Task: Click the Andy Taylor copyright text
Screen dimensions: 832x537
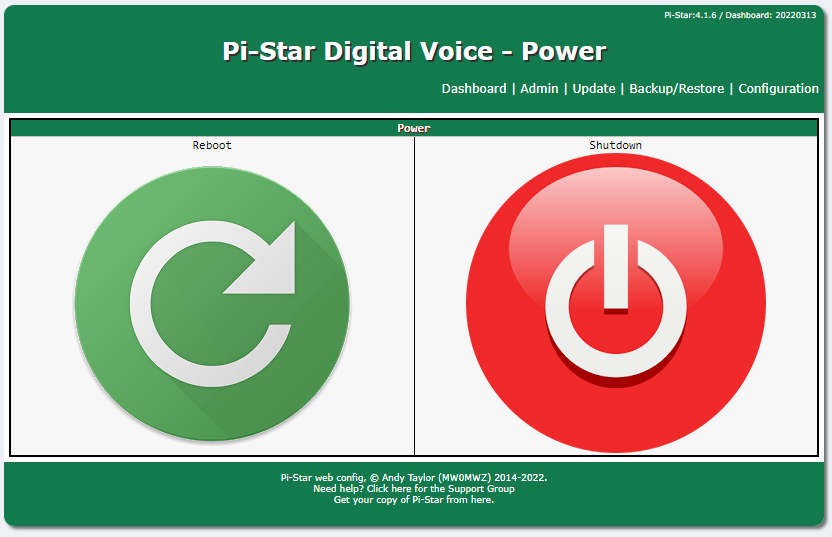Action: [414, 478]
